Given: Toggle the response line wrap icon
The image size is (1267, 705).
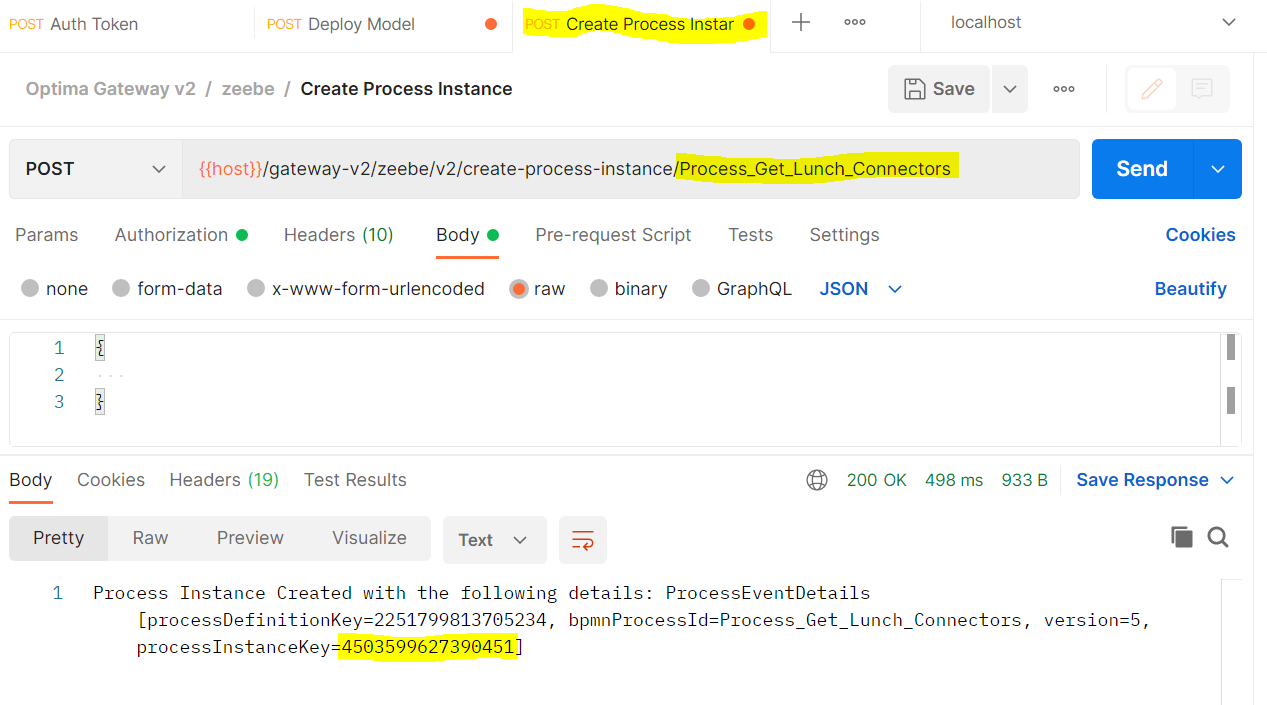Looking at the screenshot, I should click(583, 540).
